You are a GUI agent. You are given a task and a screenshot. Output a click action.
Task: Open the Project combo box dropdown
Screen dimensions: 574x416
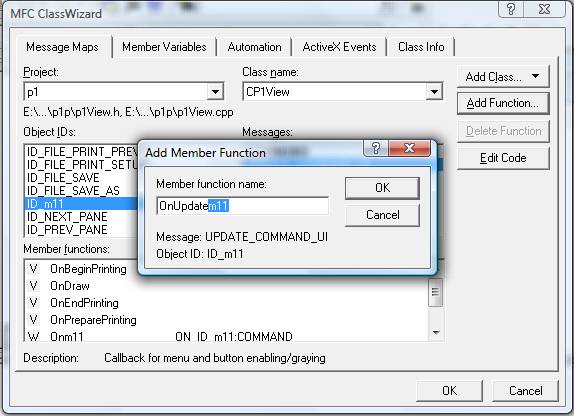[x=215, y=92]
